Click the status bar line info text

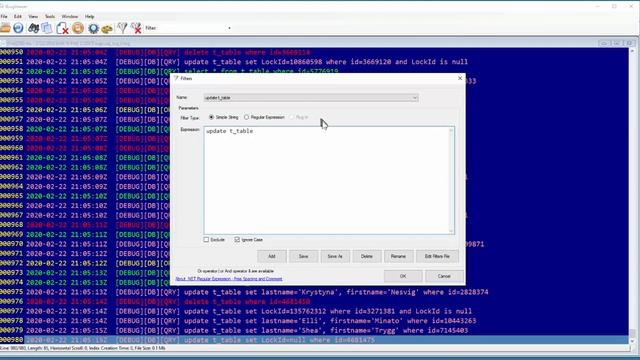point(82,348)
